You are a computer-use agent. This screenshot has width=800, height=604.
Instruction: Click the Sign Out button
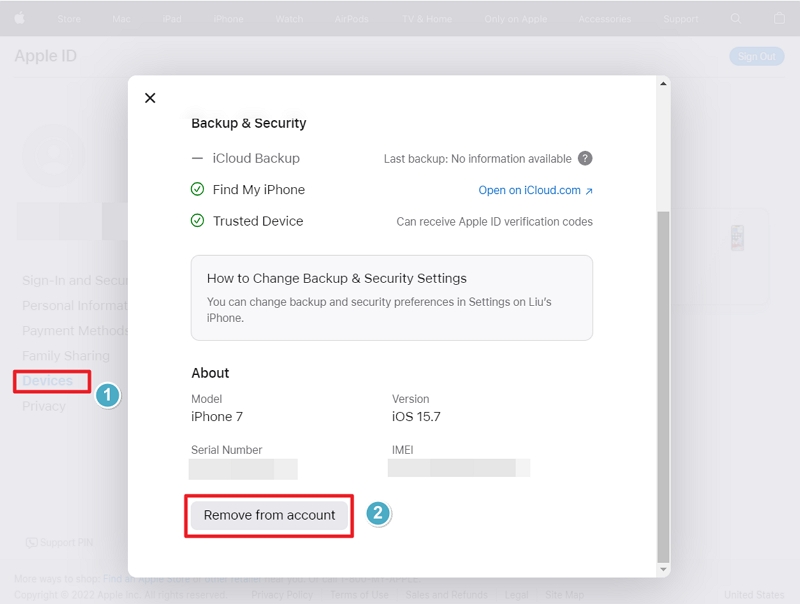pyautogui.click(x=757, y=56)
